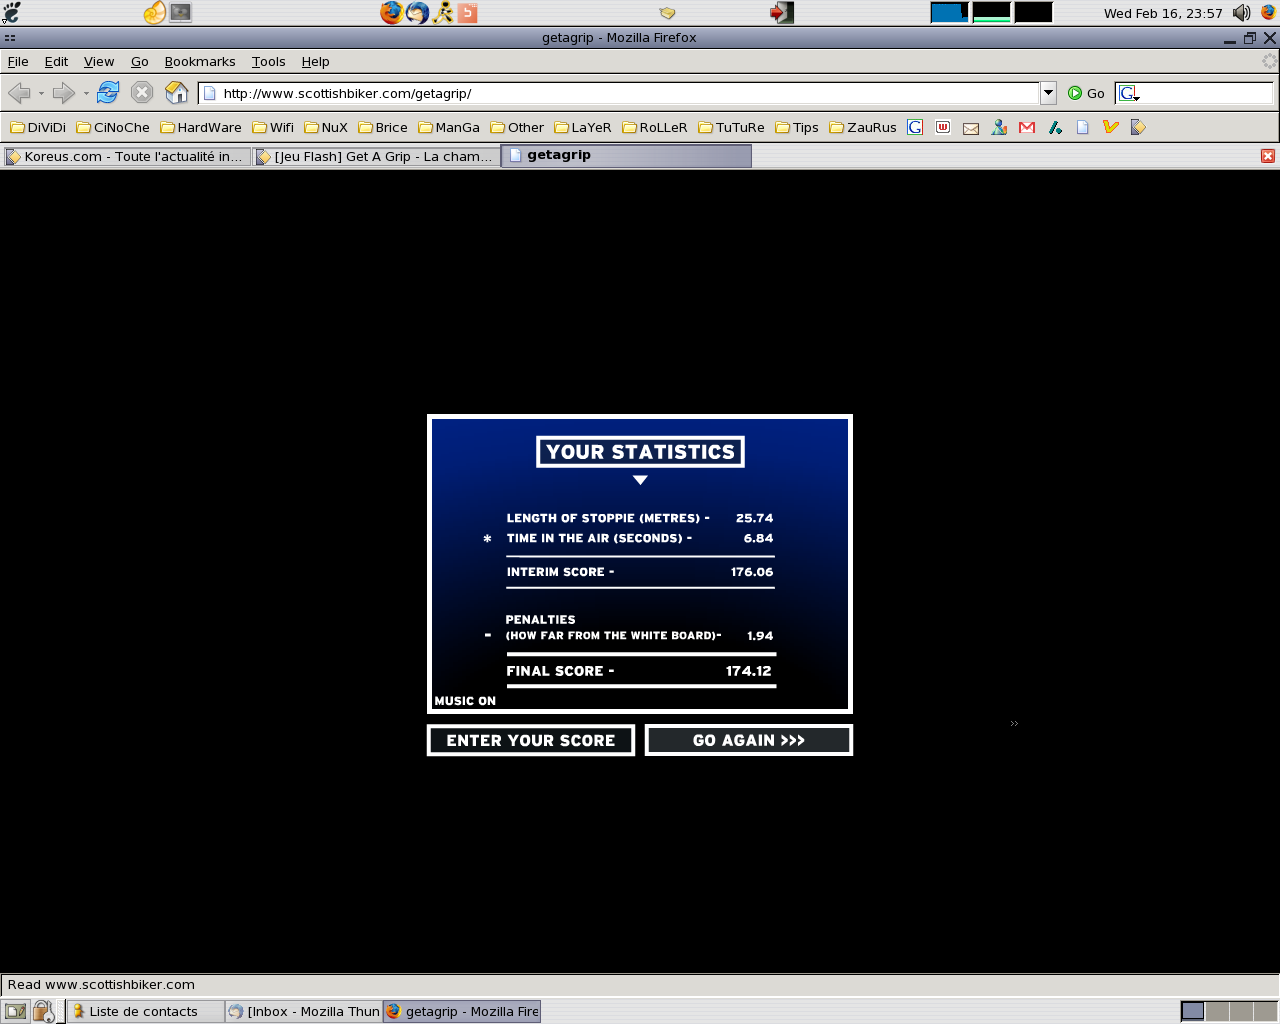Expand the back button history arrow
Viewport: 1280px width, 1024px height.
[x=41, y=94]
